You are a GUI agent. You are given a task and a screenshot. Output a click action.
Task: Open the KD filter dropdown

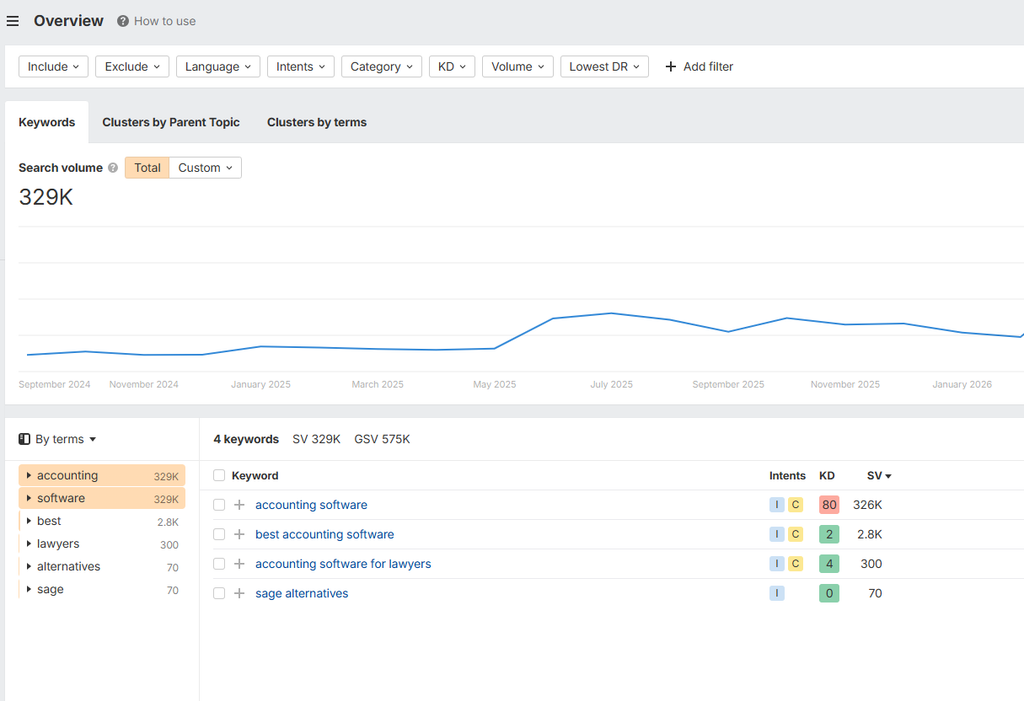tap(452, 67)
